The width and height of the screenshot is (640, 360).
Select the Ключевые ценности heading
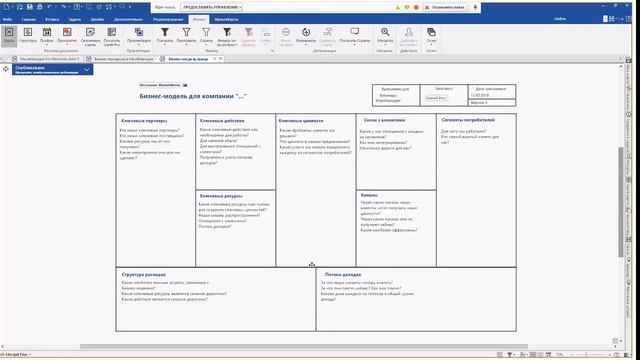[301, 121]
